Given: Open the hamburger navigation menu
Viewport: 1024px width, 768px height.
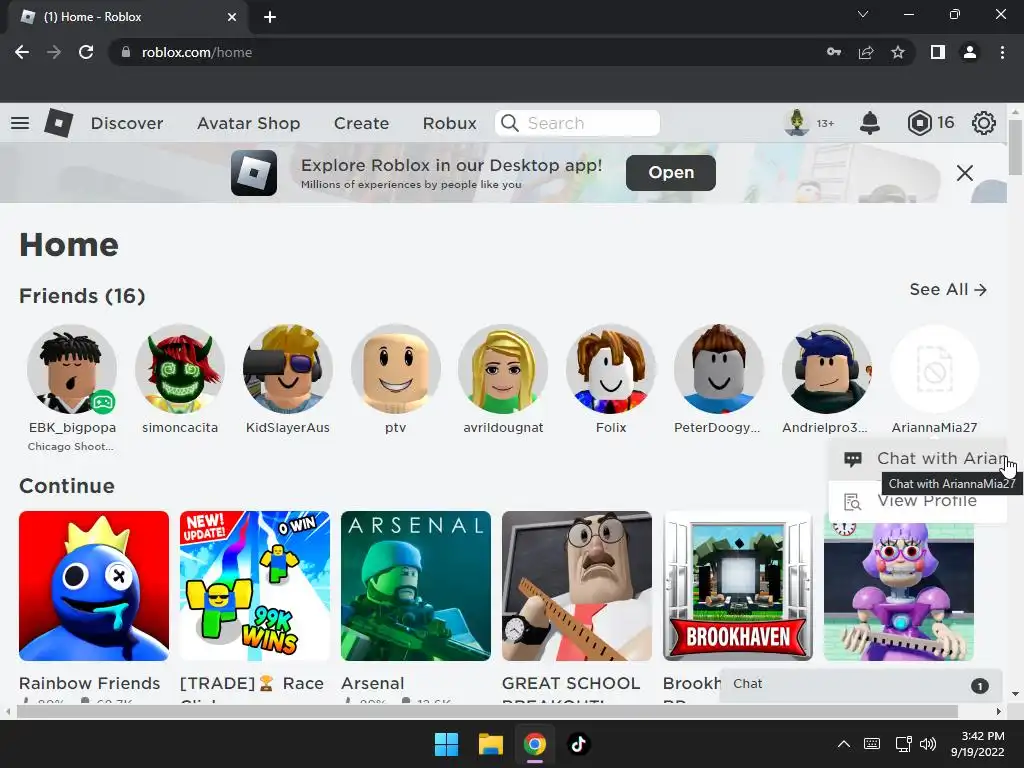Looking at the screenshot, I should (20, 123).
